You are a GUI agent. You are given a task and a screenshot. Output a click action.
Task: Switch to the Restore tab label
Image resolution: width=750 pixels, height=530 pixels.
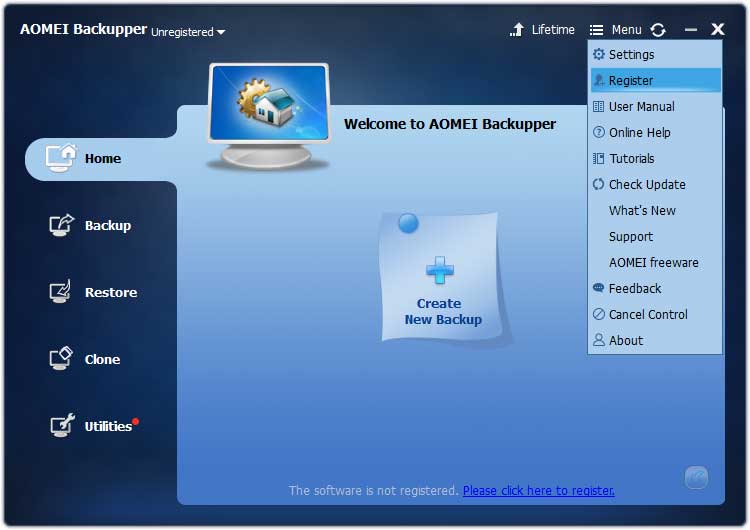(111, 292)
